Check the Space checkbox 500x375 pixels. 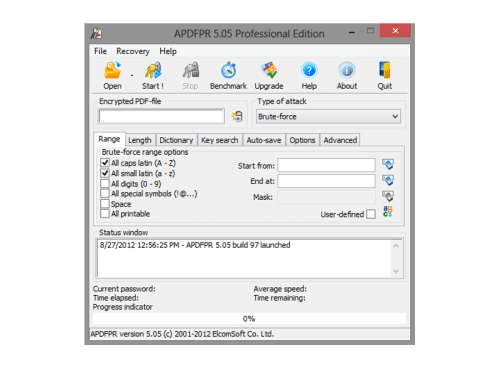(x=105, y=204)
